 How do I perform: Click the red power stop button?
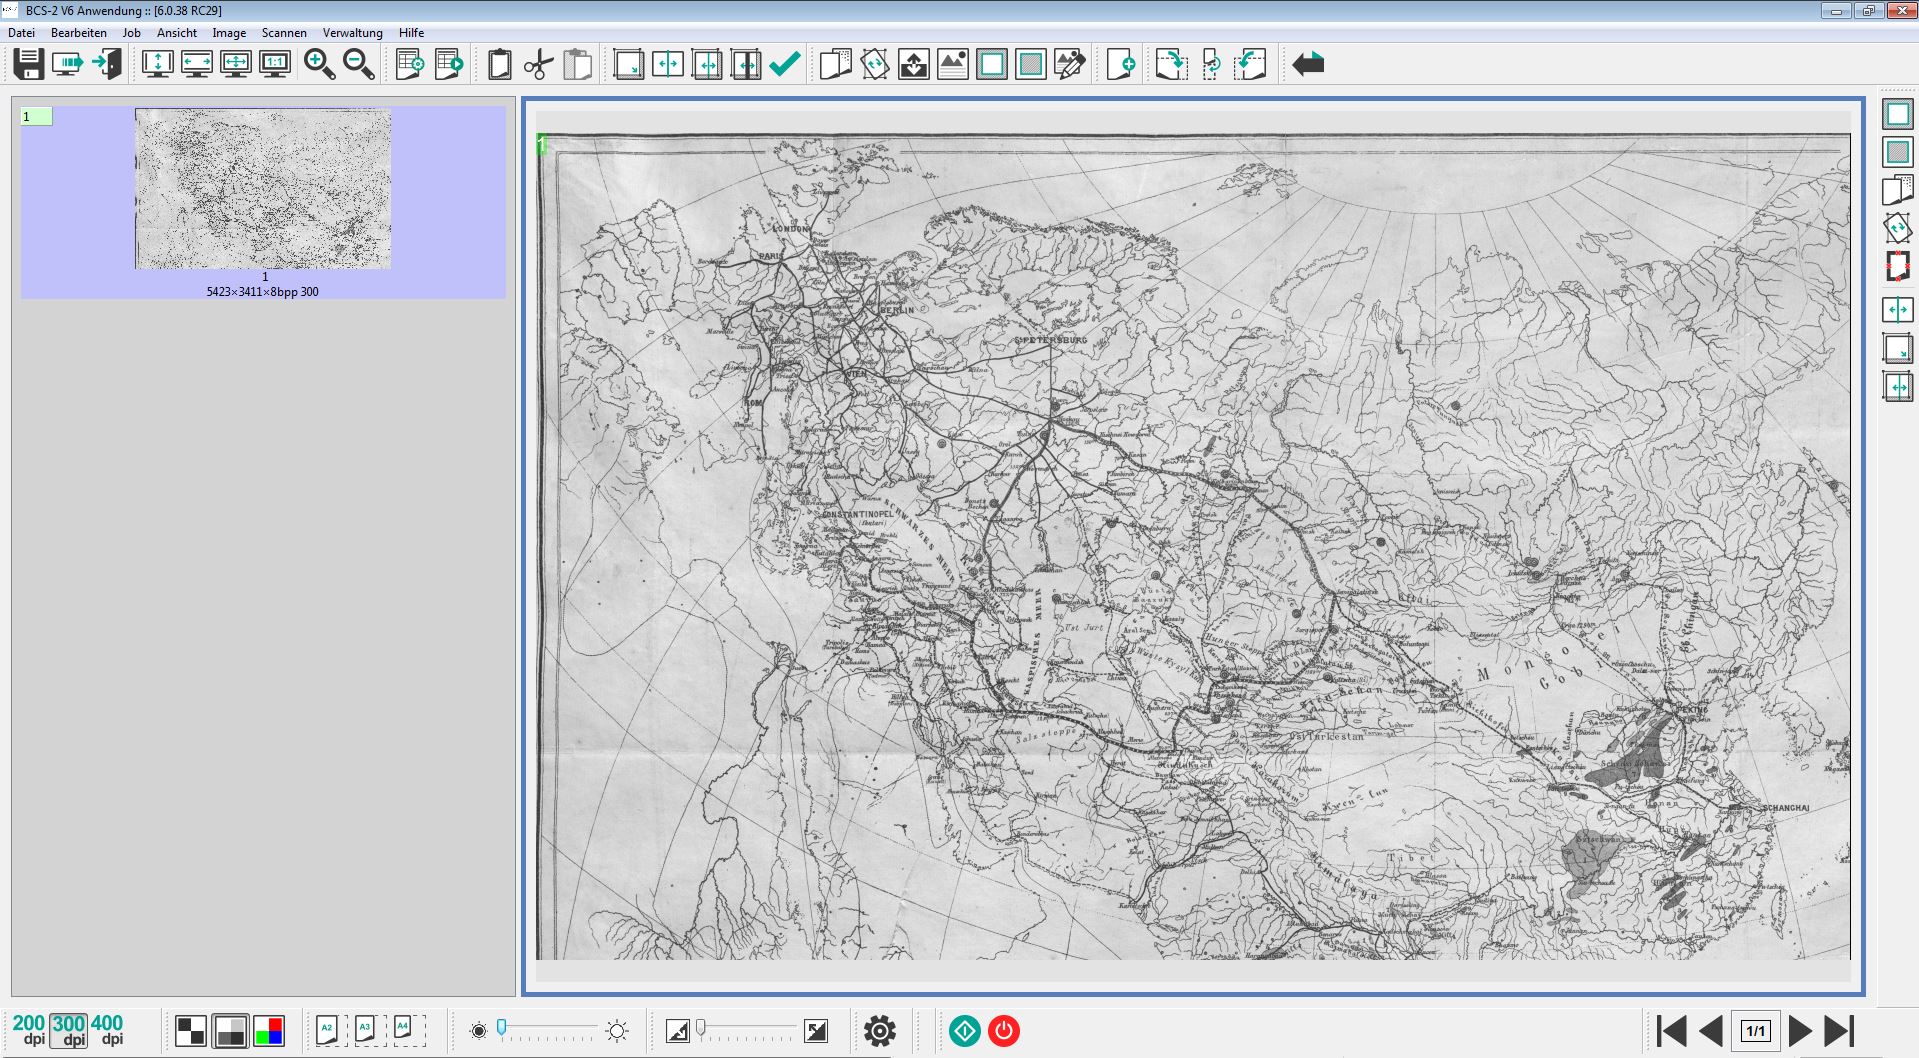[x=1004, y=1031]
